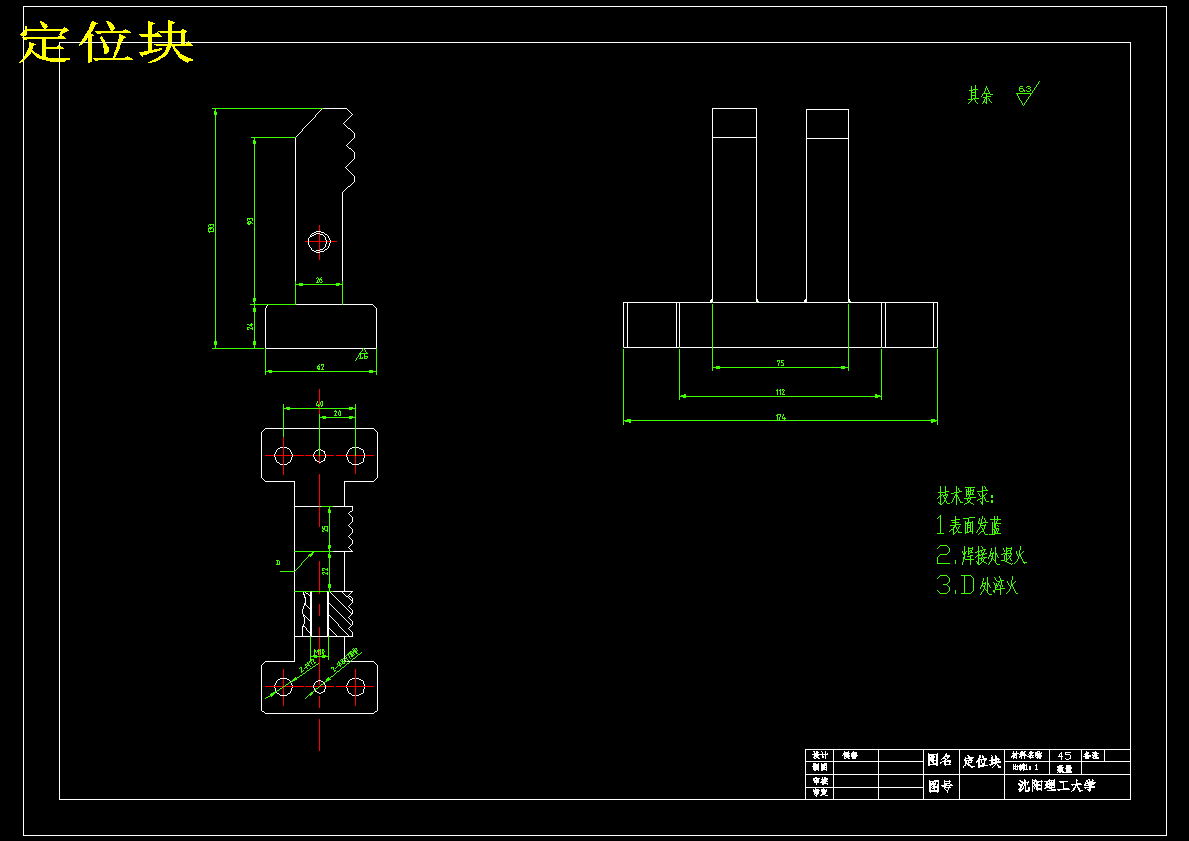Click the 22 vertical dimension in plan view
Viewport: 1189px width, 841px height.
[x=325, y=571]
